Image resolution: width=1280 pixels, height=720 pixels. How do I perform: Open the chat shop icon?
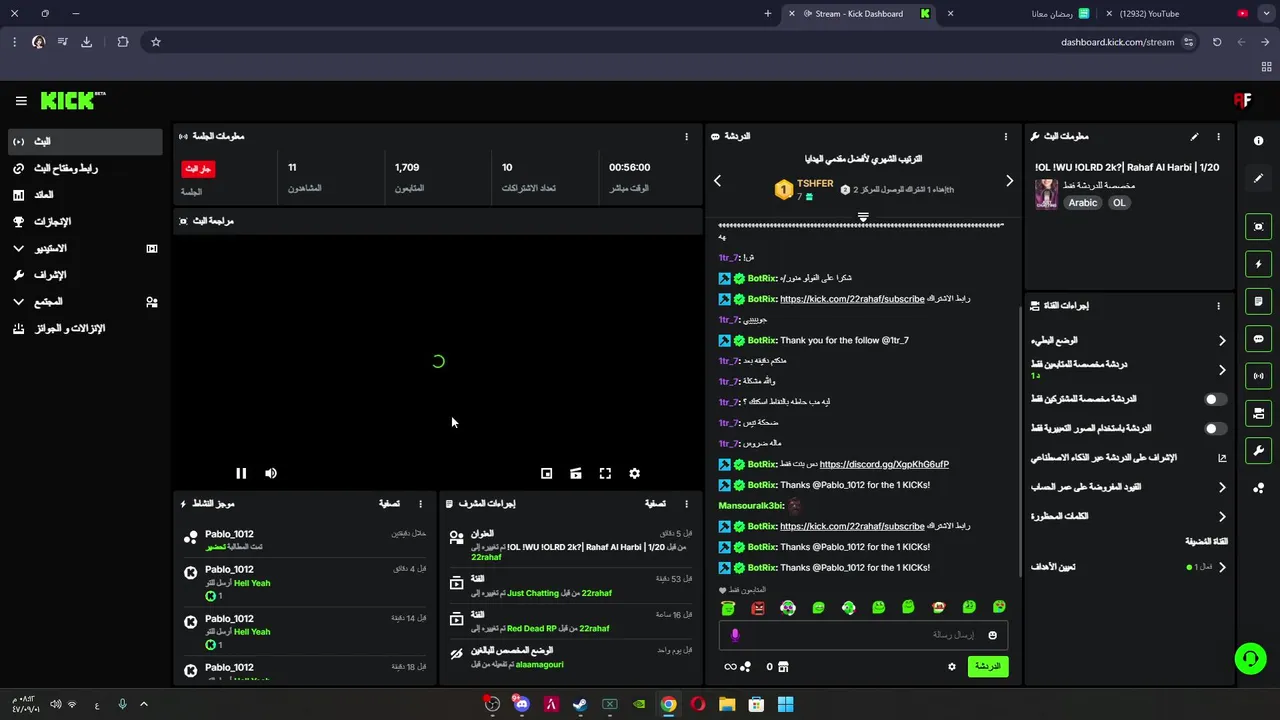pos(783,667)
